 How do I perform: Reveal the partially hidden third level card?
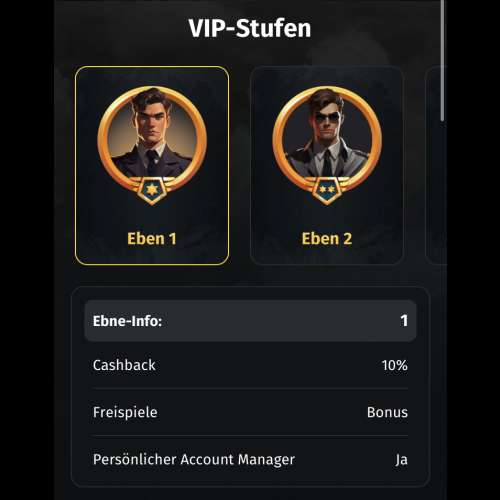(x=436, y=166)
